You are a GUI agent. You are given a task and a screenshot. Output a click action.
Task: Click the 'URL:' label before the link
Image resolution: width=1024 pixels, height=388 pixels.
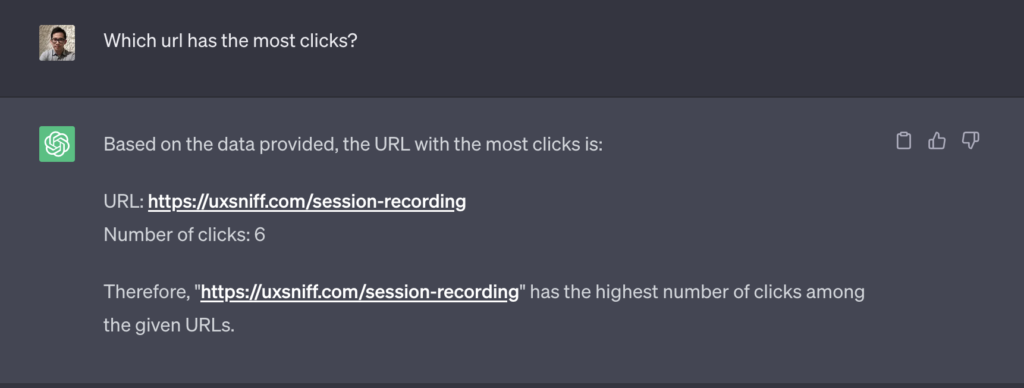[123, 202]
